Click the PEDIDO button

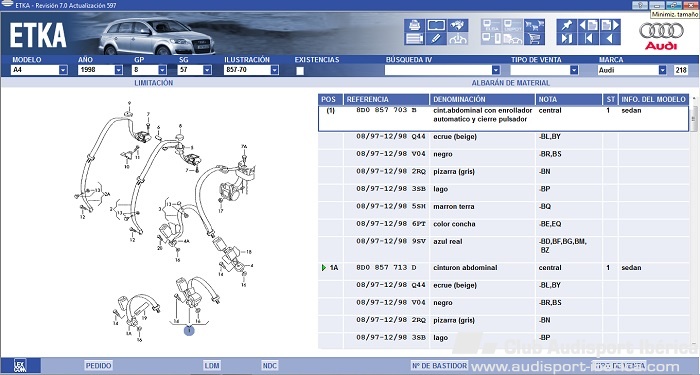(98, 366)
